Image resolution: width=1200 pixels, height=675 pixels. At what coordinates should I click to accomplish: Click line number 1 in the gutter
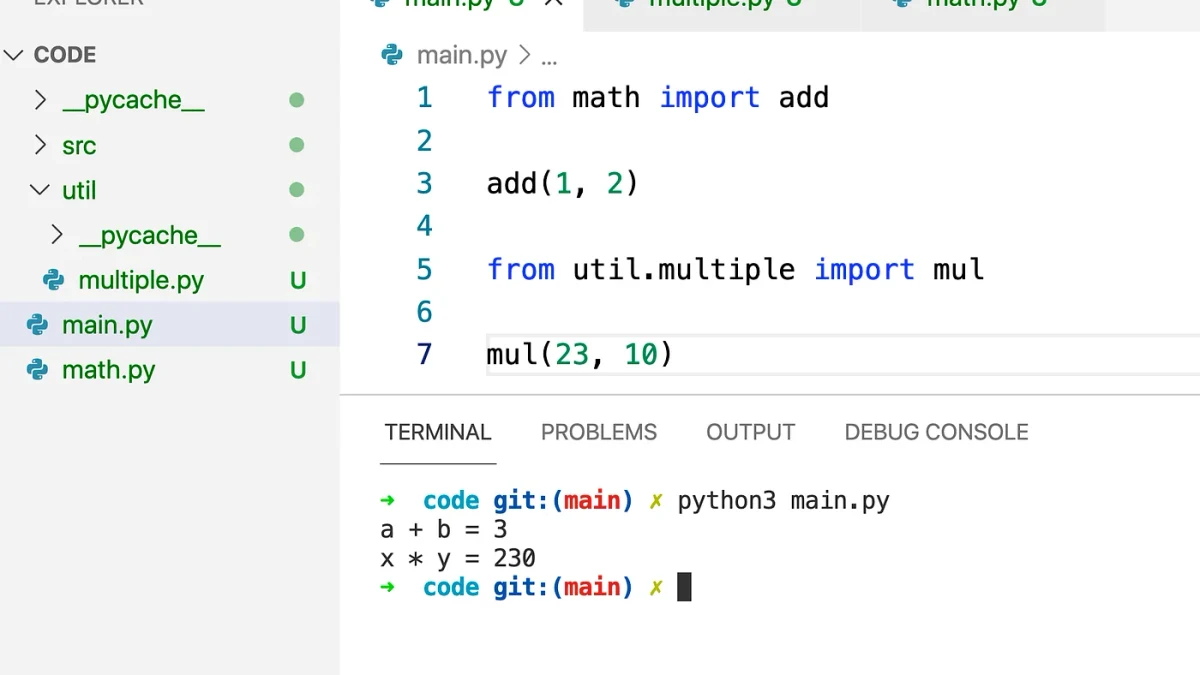point(425,97)
